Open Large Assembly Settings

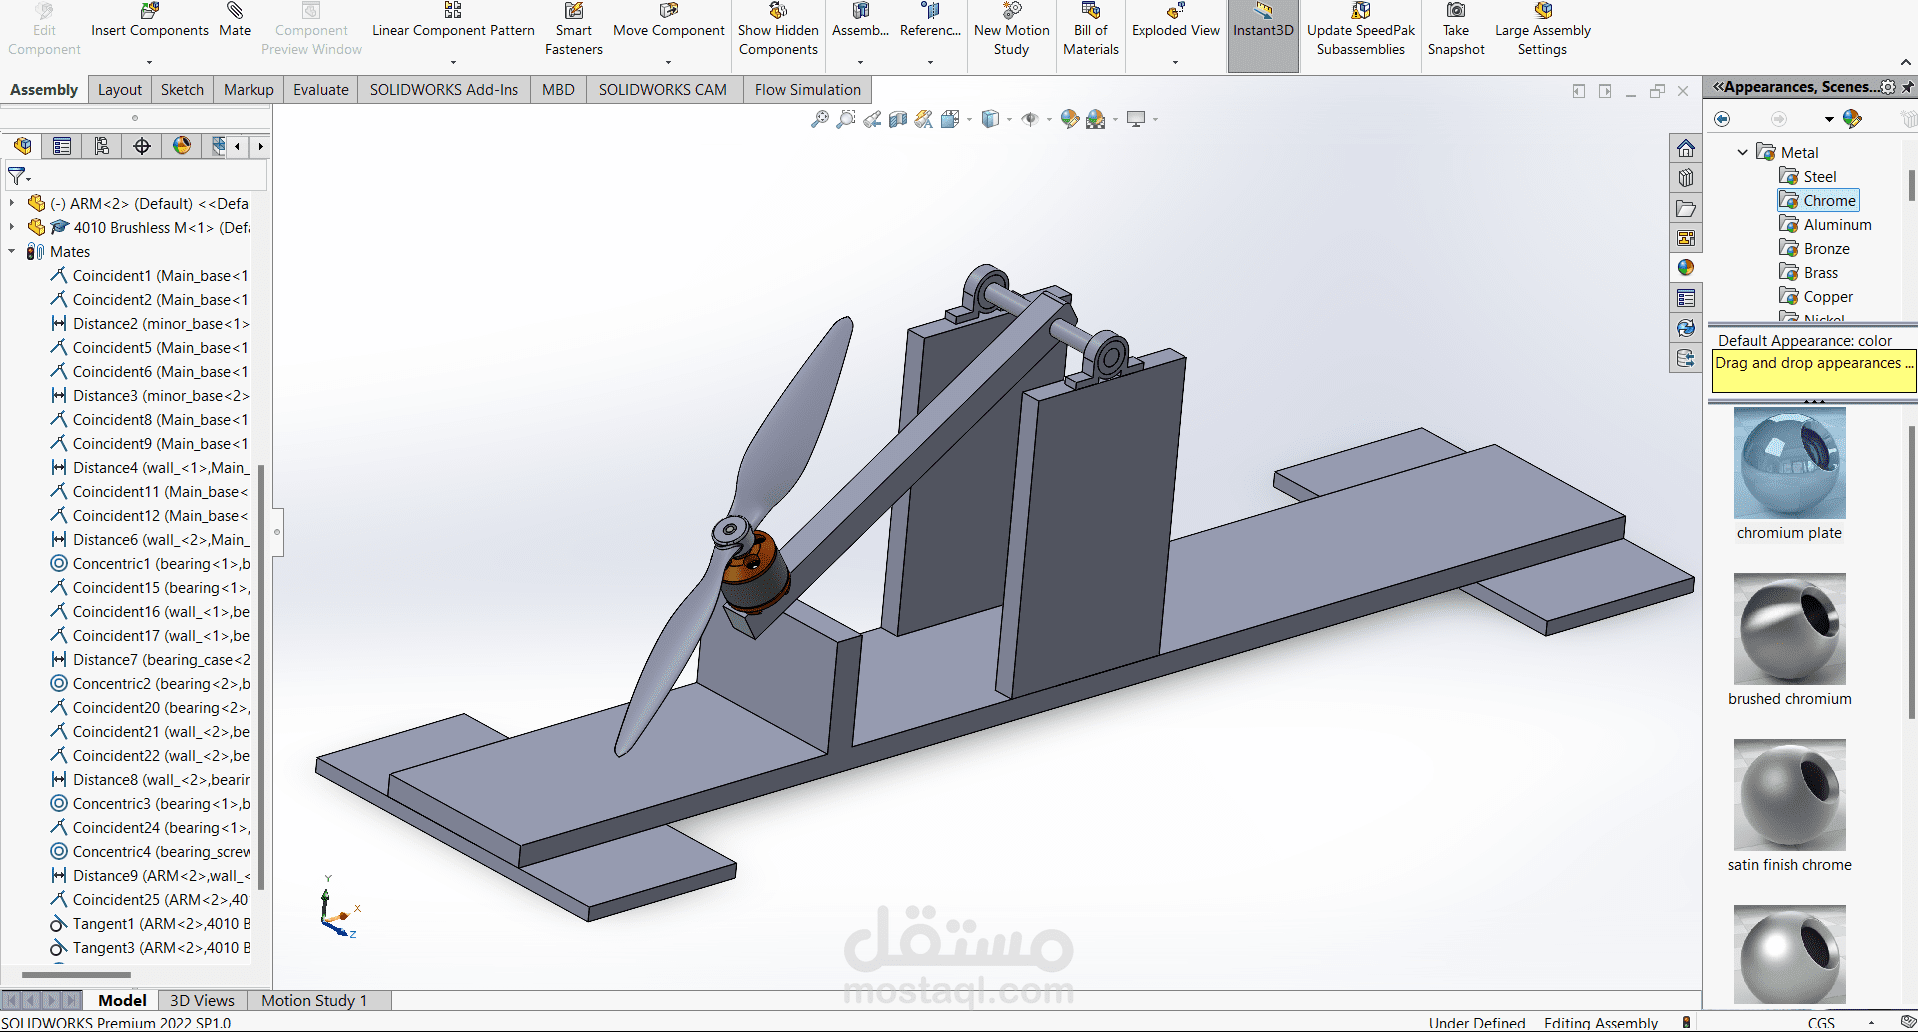coord(1543,30)
